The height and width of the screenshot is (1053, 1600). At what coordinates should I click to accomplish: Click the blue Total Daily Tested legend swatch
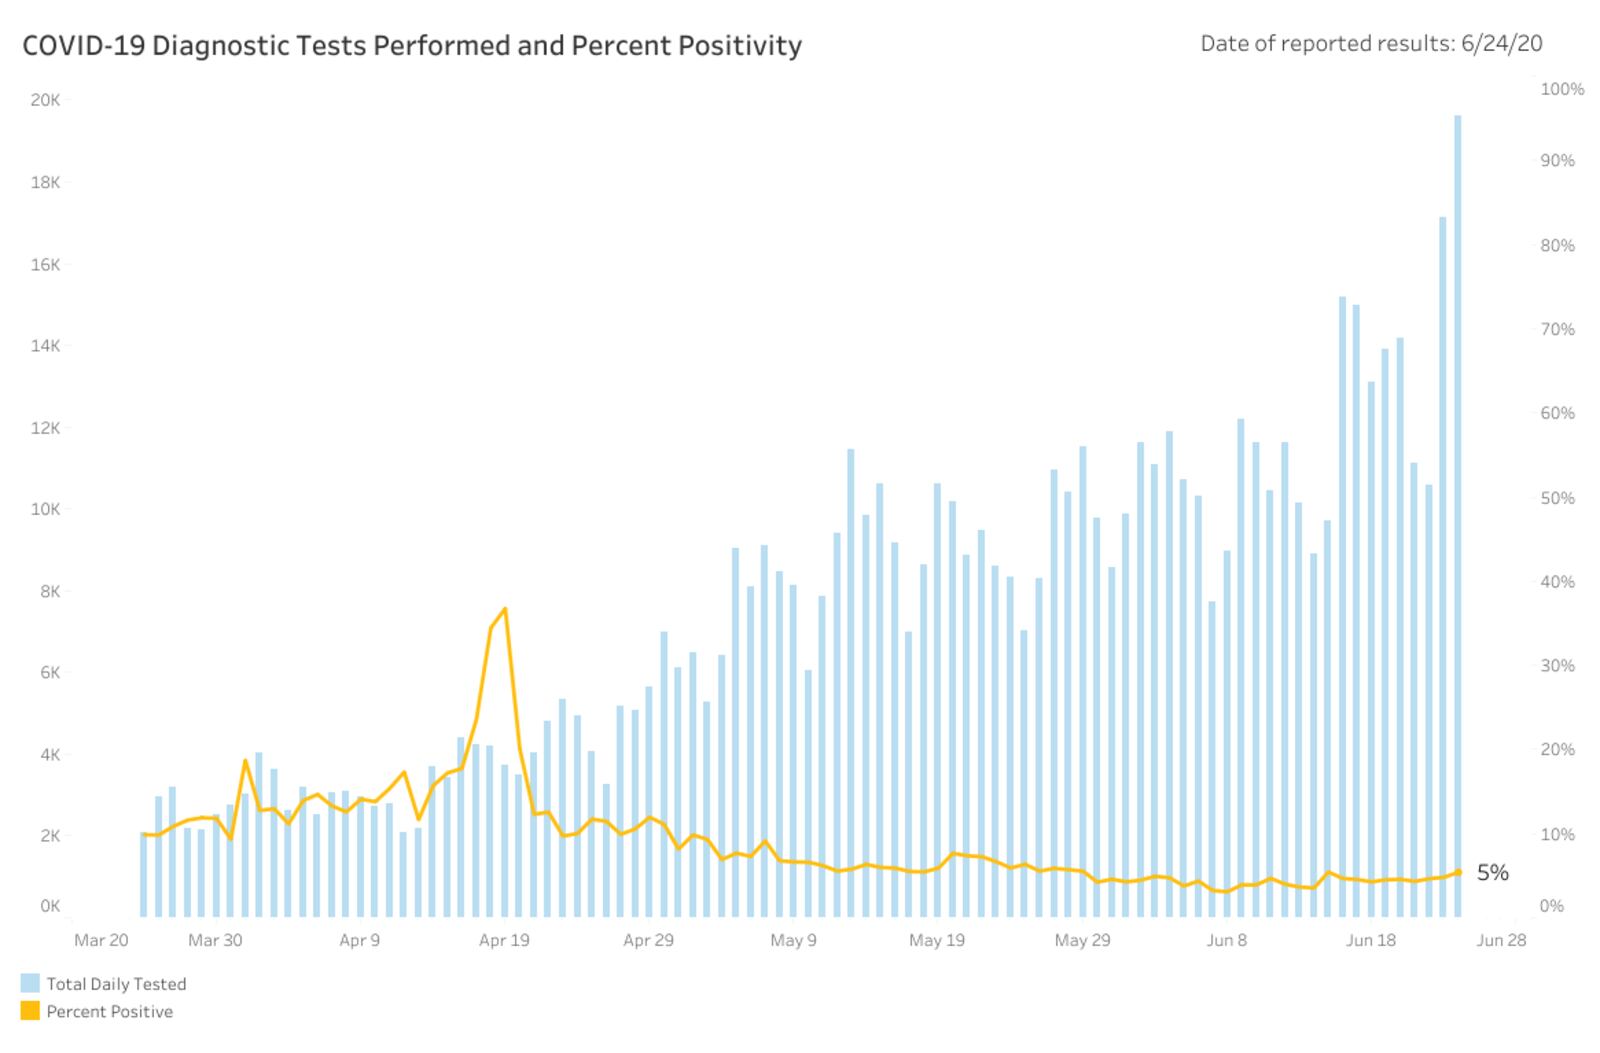[x=30, y=983]
